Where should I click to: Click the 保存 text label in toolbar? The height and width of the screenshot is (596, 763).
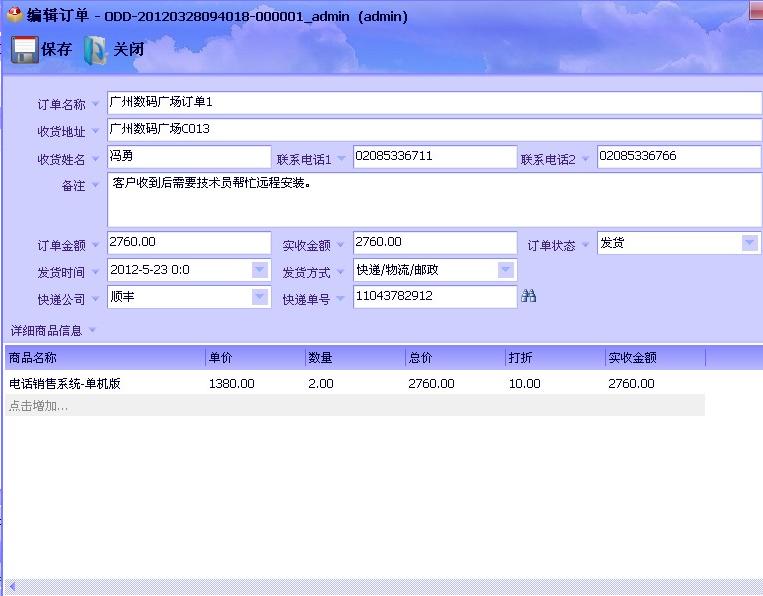point(56,49)
